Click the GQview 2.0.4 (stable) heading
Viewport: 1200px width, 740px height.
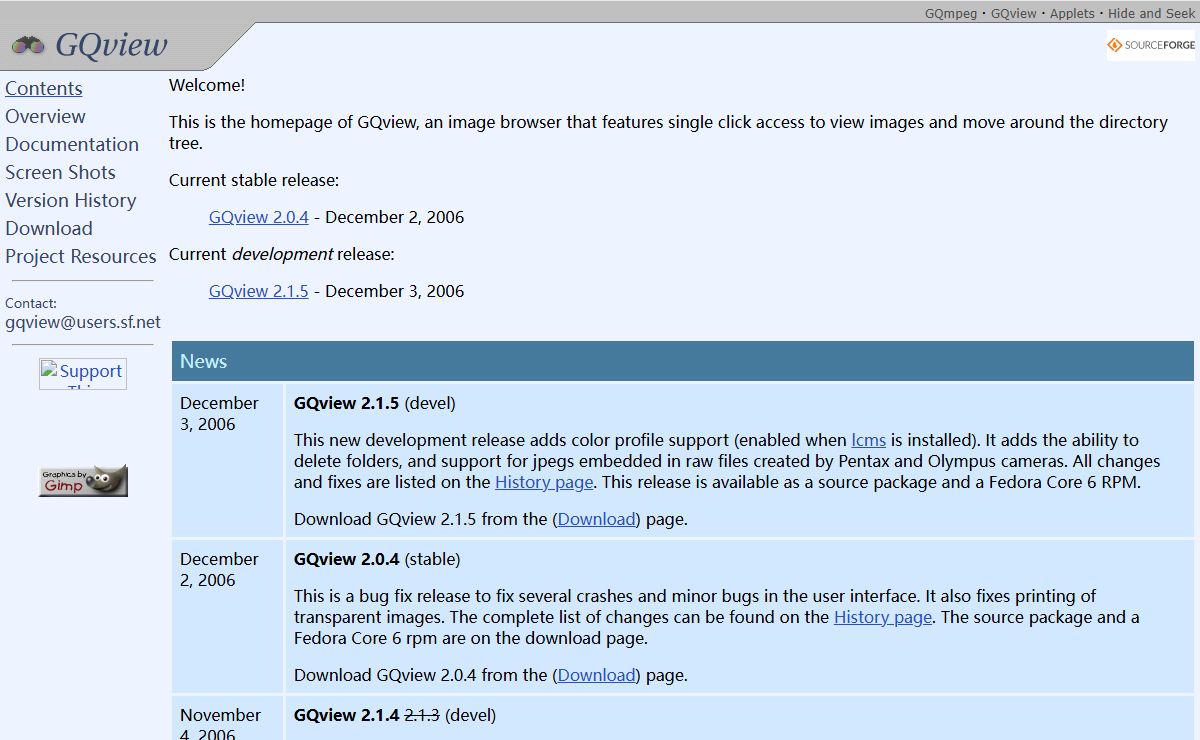(x=377, y=559)
